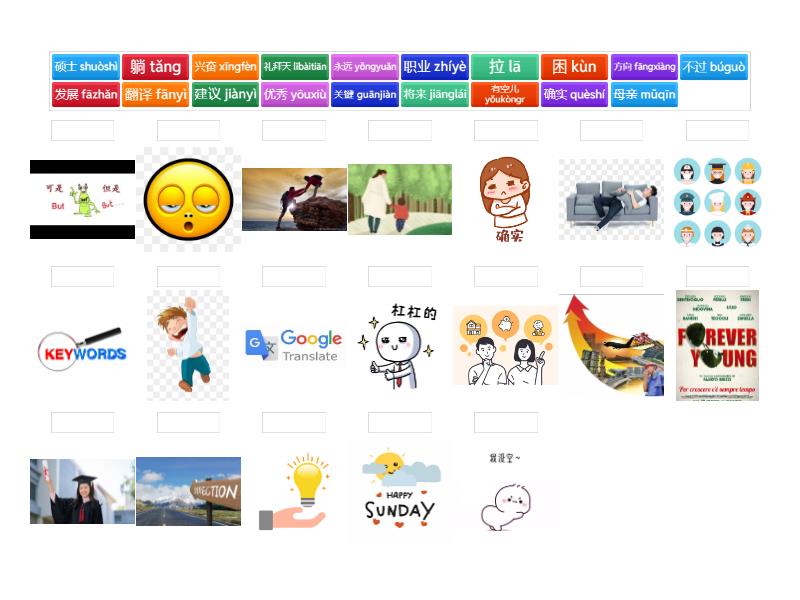
Task: Click the Google Translate logo image
Action: [x=294, y=346]
